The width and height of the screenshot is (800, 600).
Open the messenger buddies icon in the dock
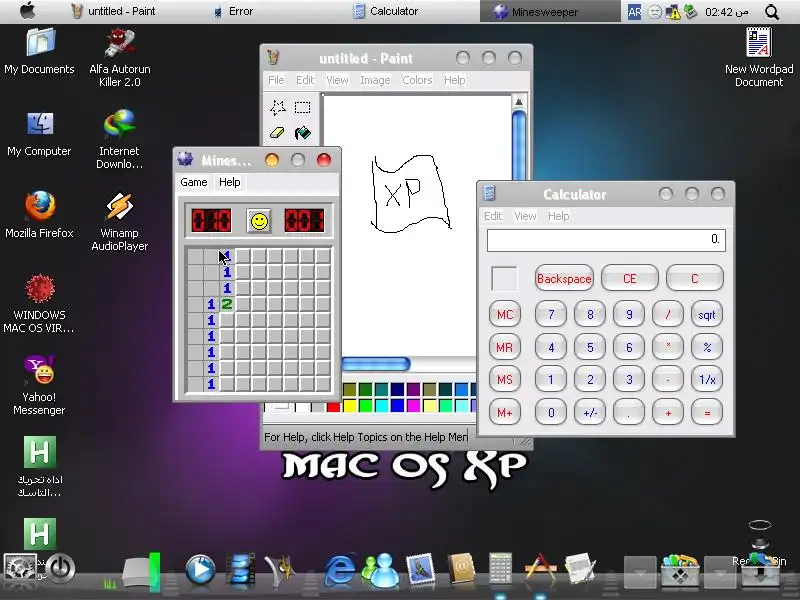381,569
